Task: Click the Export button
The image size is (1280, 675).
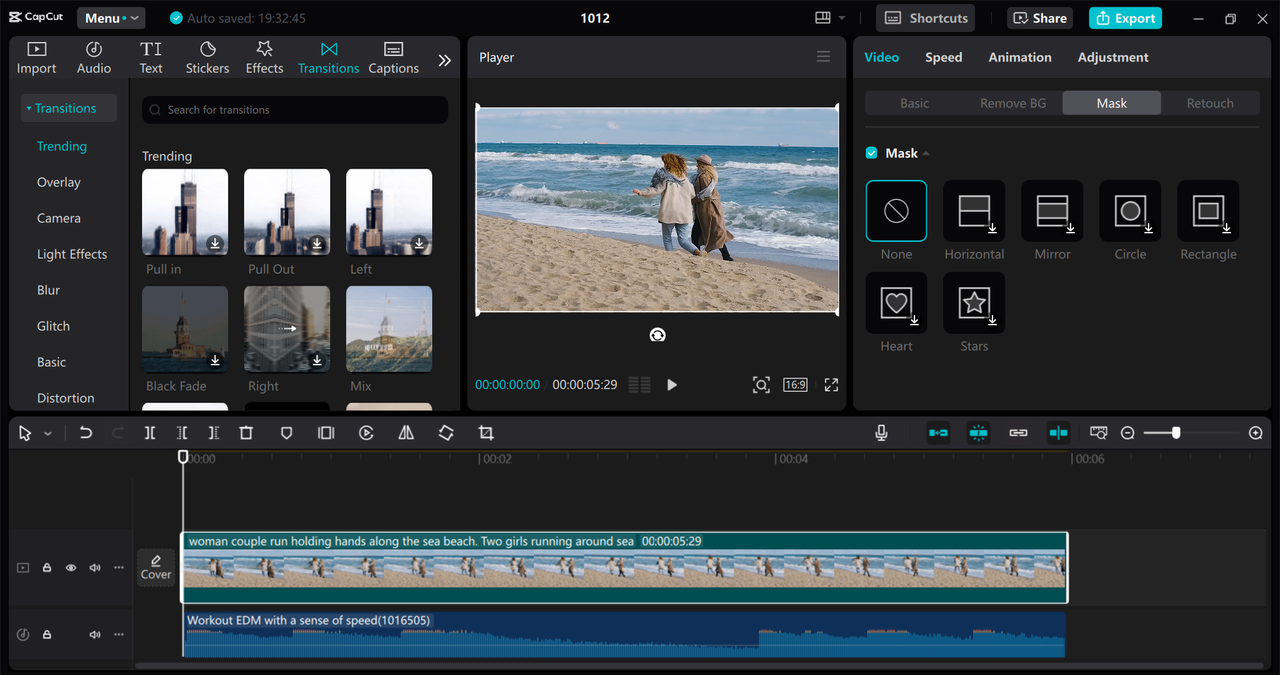Action: (x=1125, y=18)
